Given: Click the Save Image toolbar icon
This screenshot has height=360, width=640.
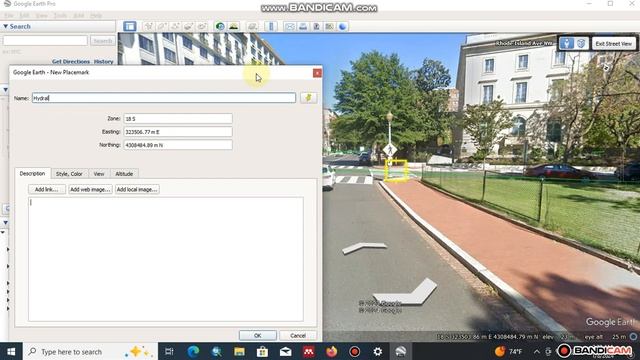Looking at the screenshot, I should (316, 27).
